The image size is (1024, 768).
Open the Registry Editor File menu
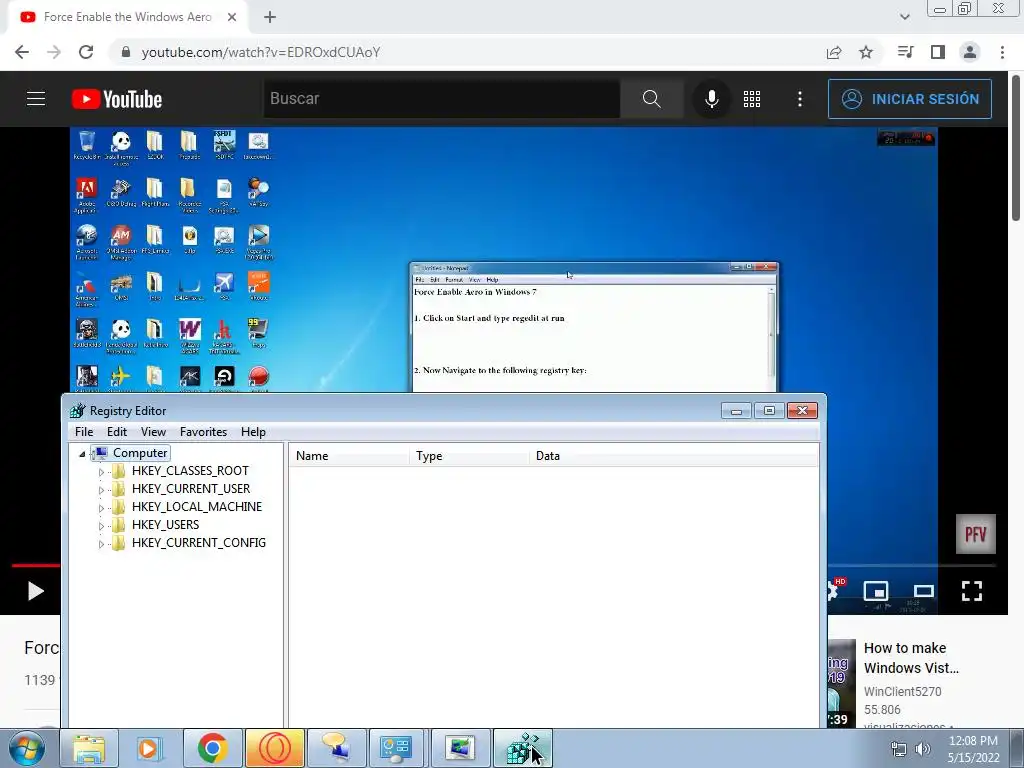tap(84, 432)
